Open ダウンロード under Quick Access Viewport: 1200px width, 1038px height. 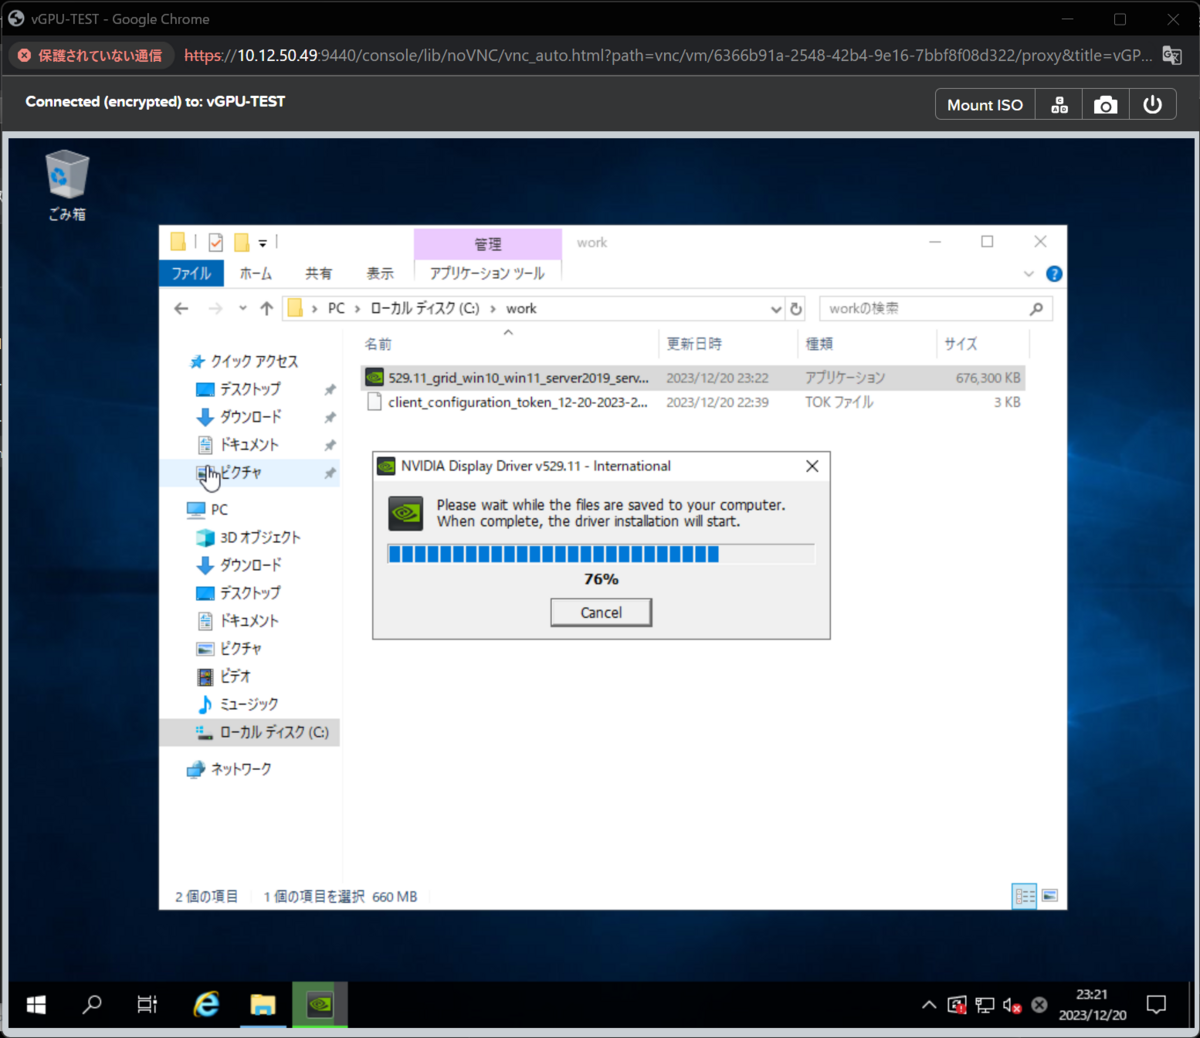pos(250,417)
